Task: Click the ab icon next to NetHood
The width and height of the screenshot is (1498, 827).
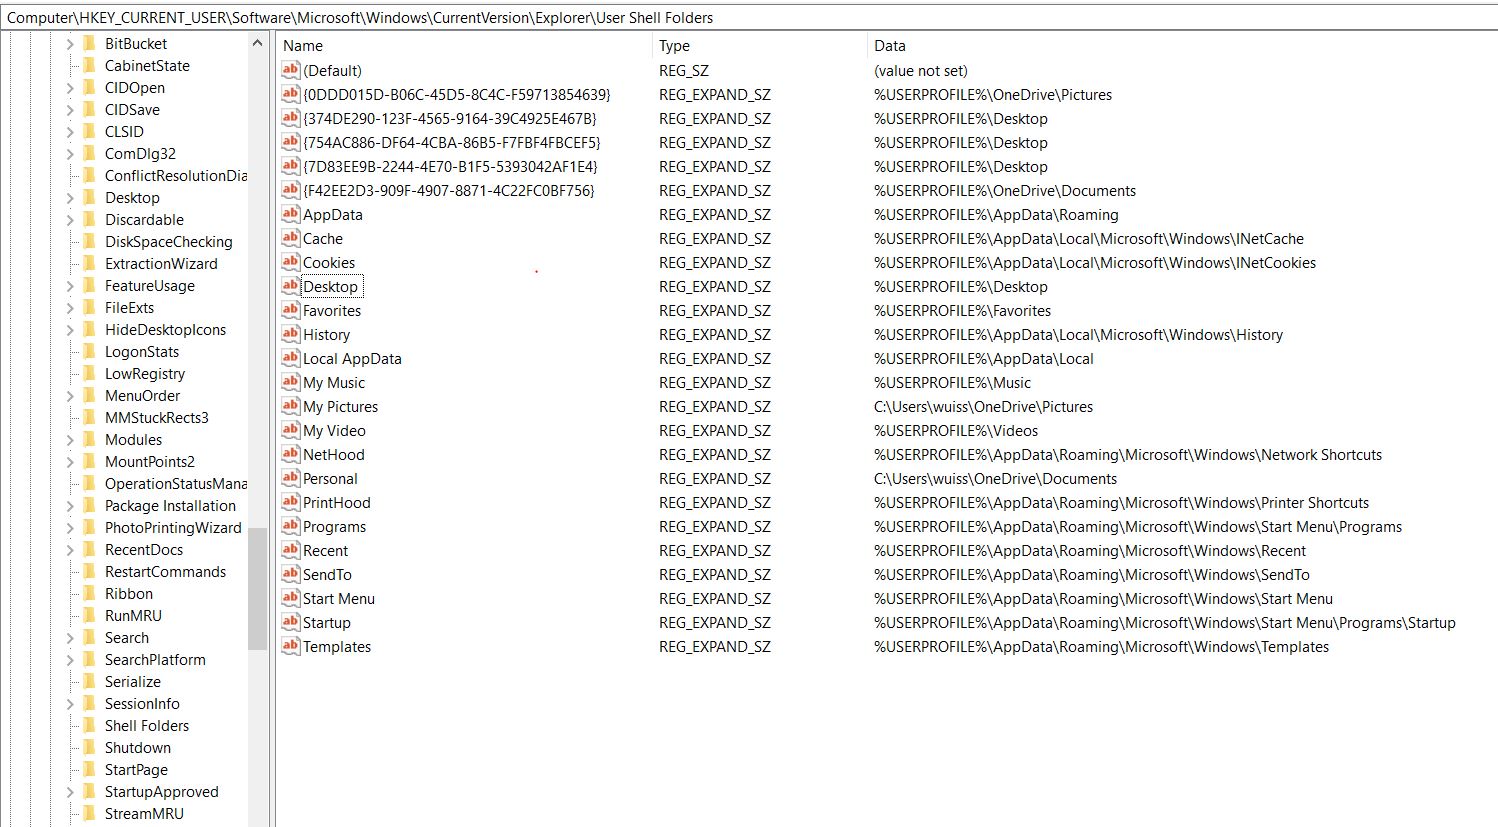Action: pyautogui.click(x=290, y=454)
